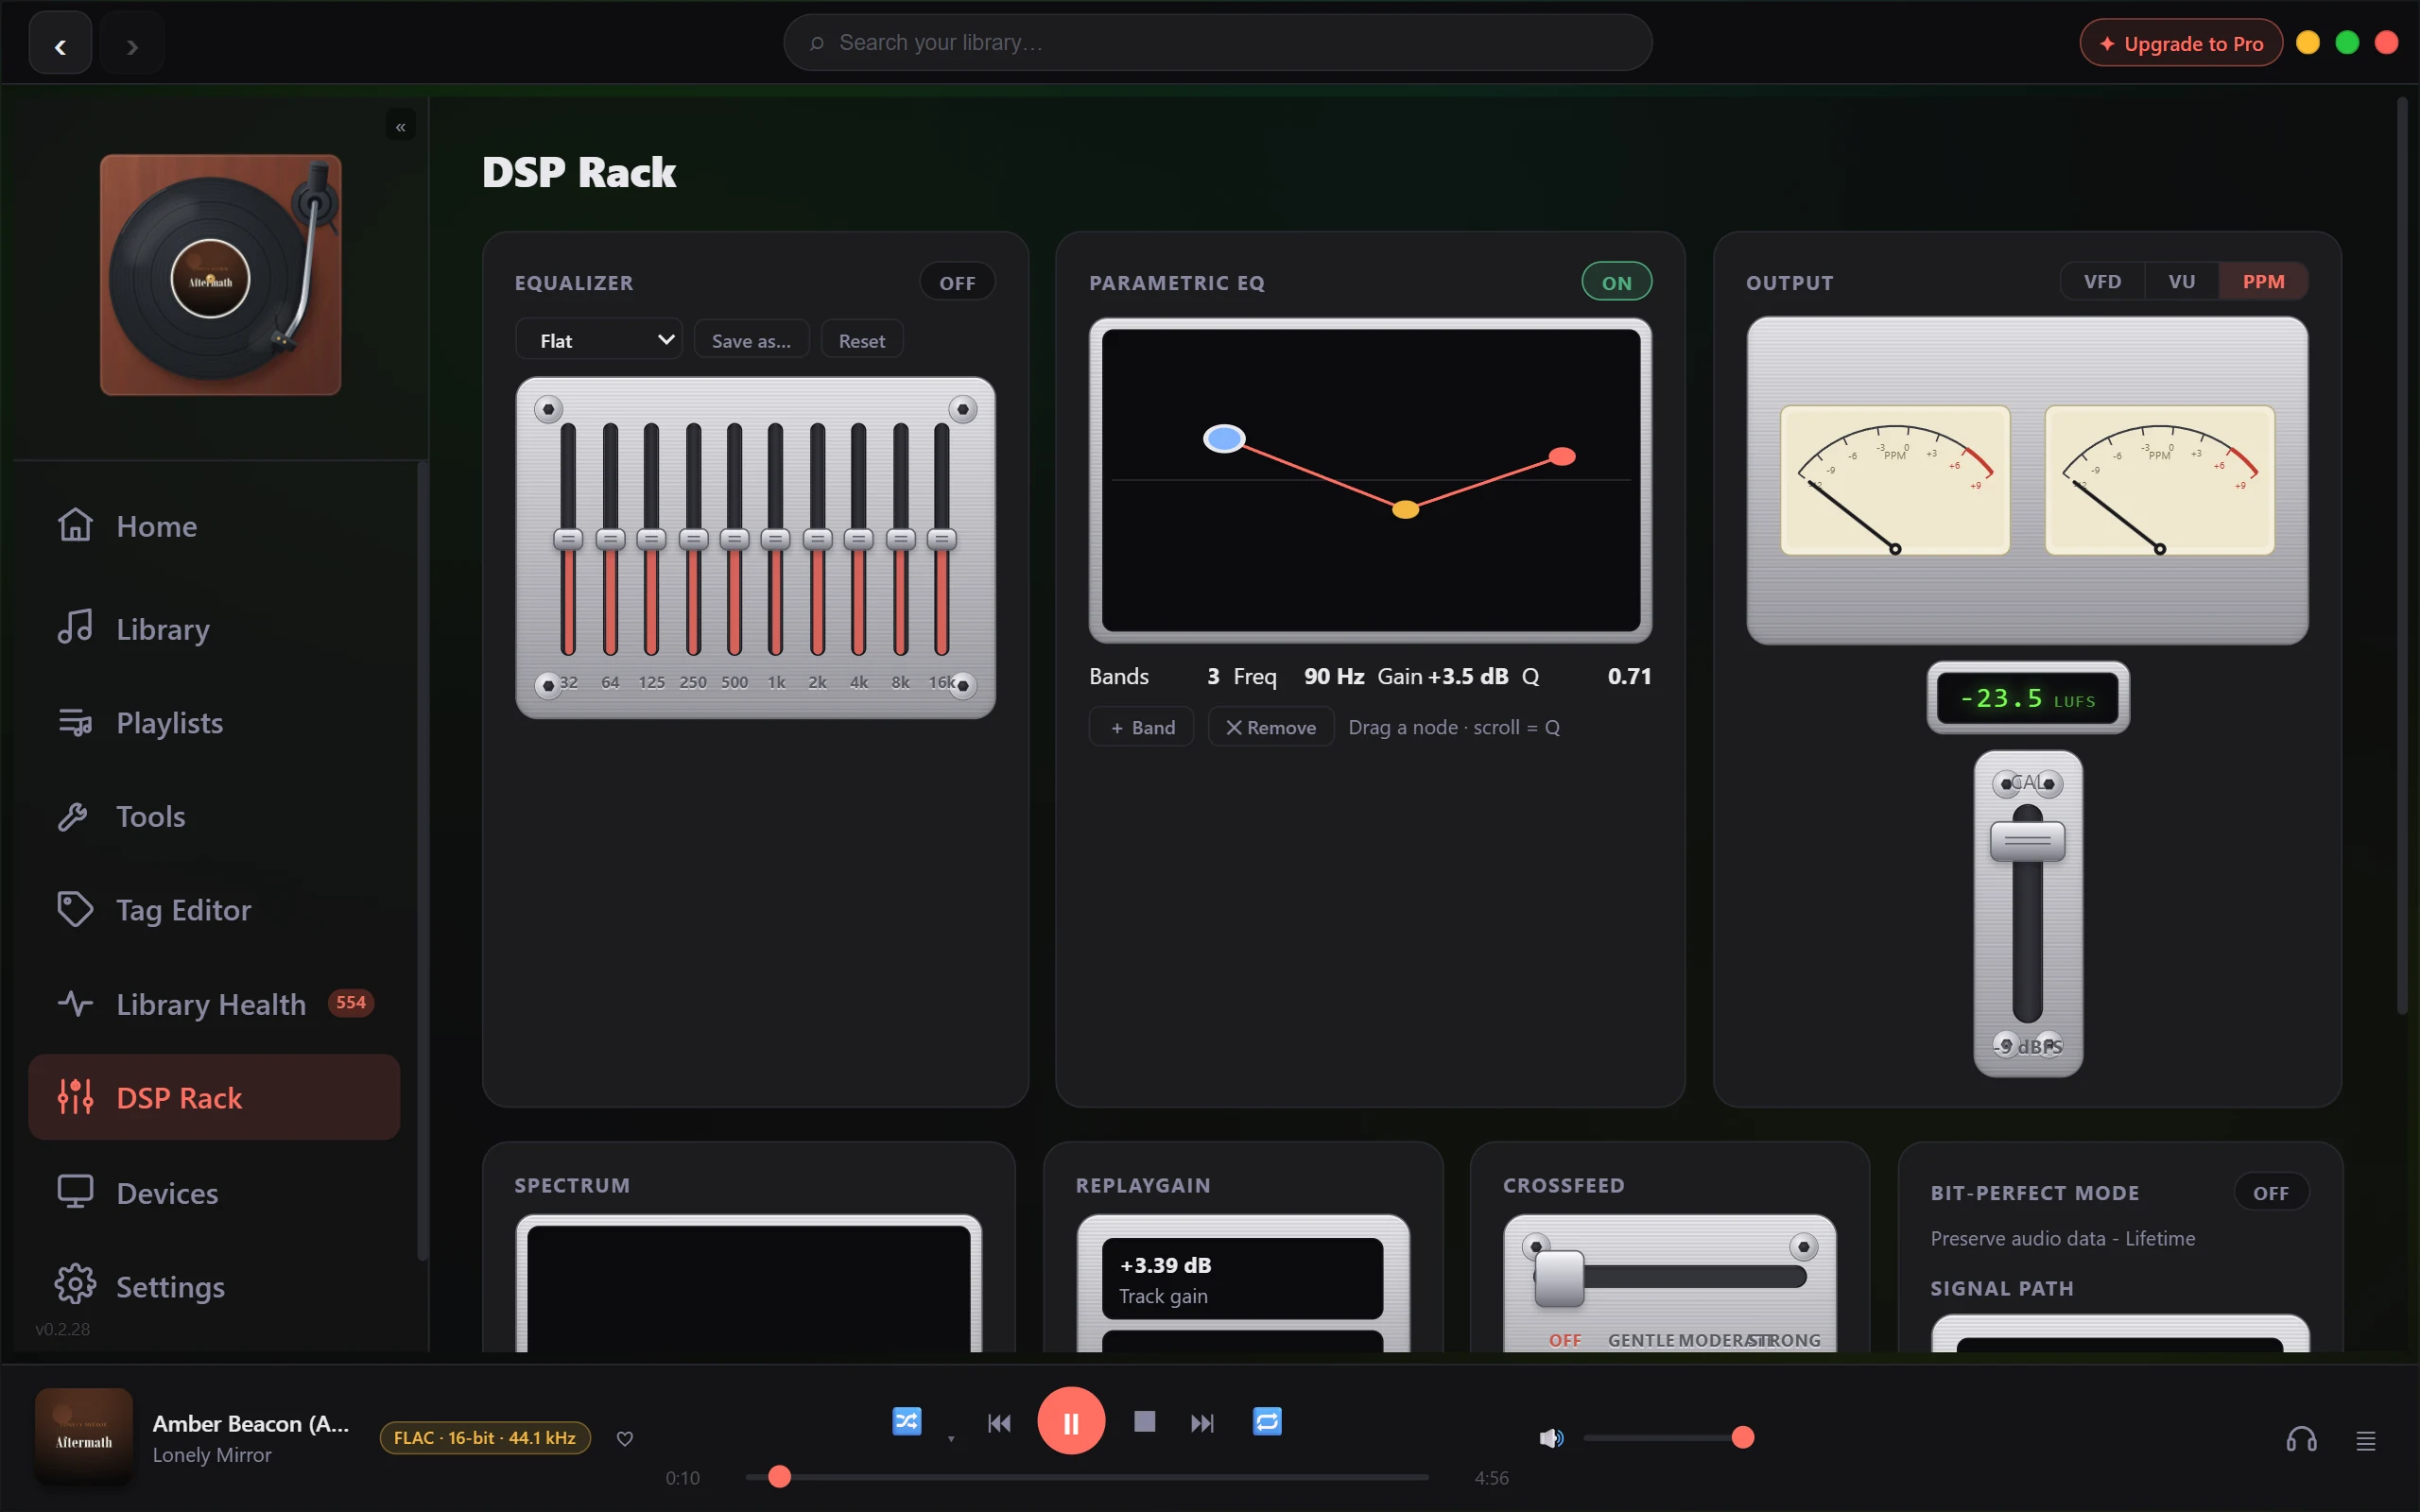
Task: Click the Devices monitor icon
Action: point(75,1192)
